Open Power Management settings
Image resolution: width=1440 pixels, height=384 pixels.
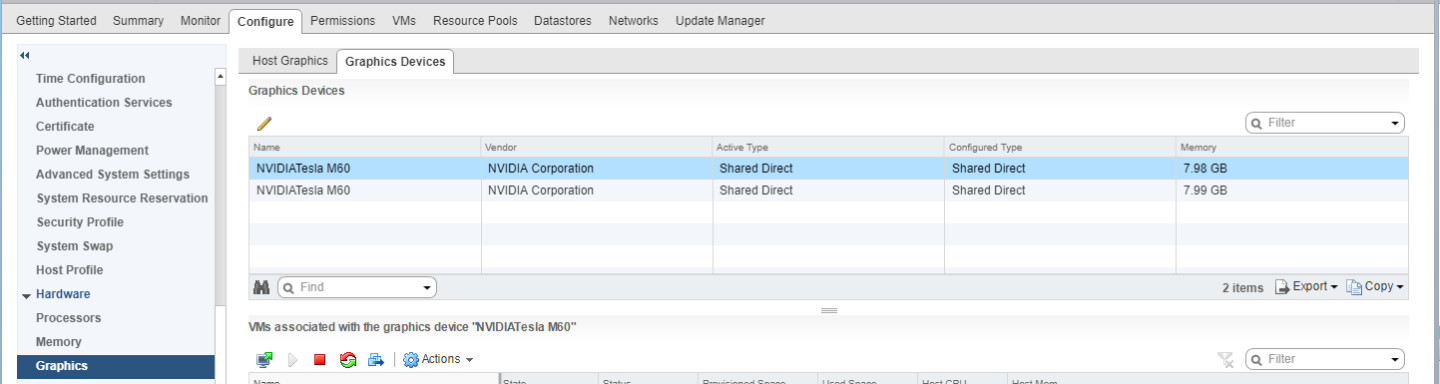click(92, 151)
